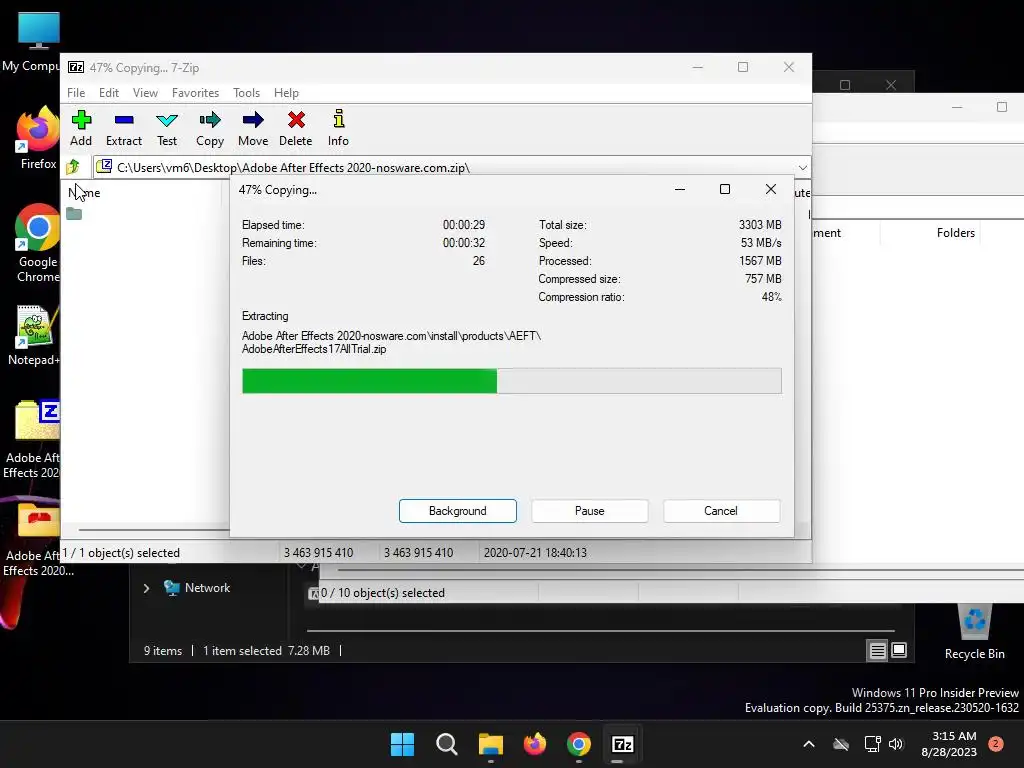The width and height of the screenshot is (1024, 768).
Task: Open the Edit menu
Action: pyautogui.click(x=108, y=93)
